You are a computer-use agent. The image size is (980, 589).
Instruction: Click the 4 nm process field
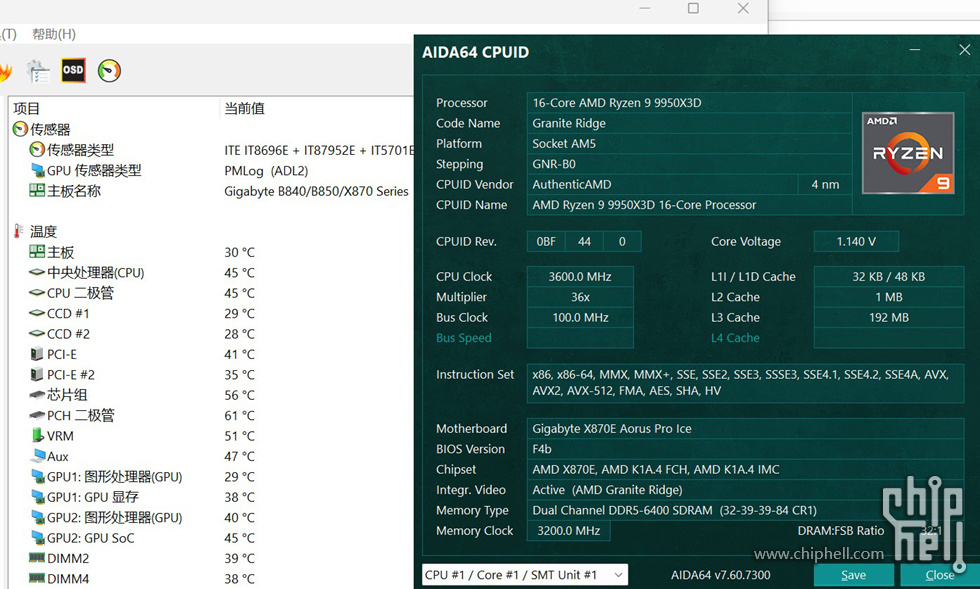point(825,184)
